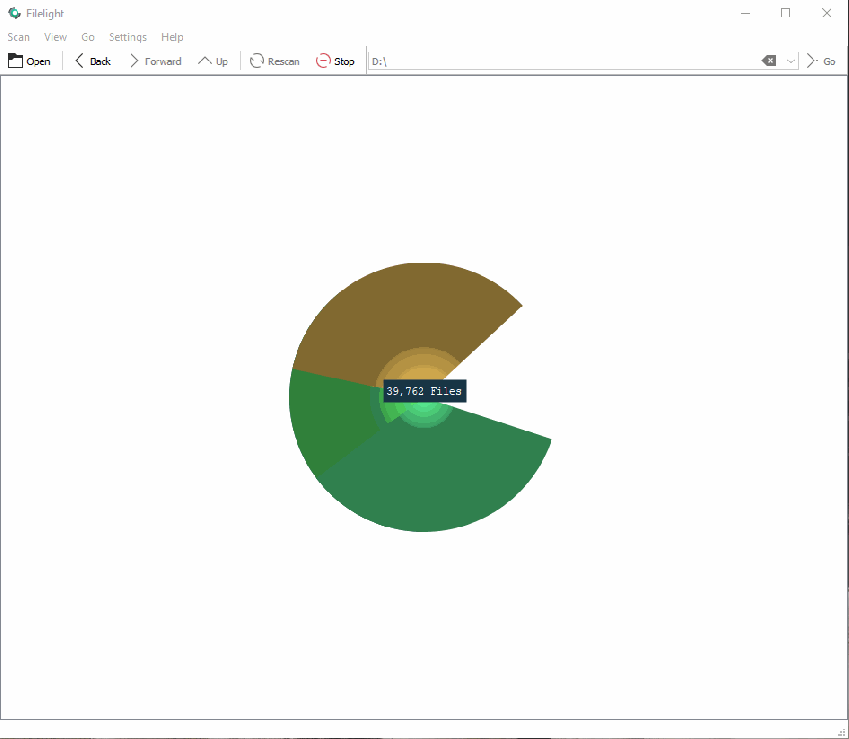Click the Filelight app icon in title bar
Screen dimensions: 849x739
[14, 13]
